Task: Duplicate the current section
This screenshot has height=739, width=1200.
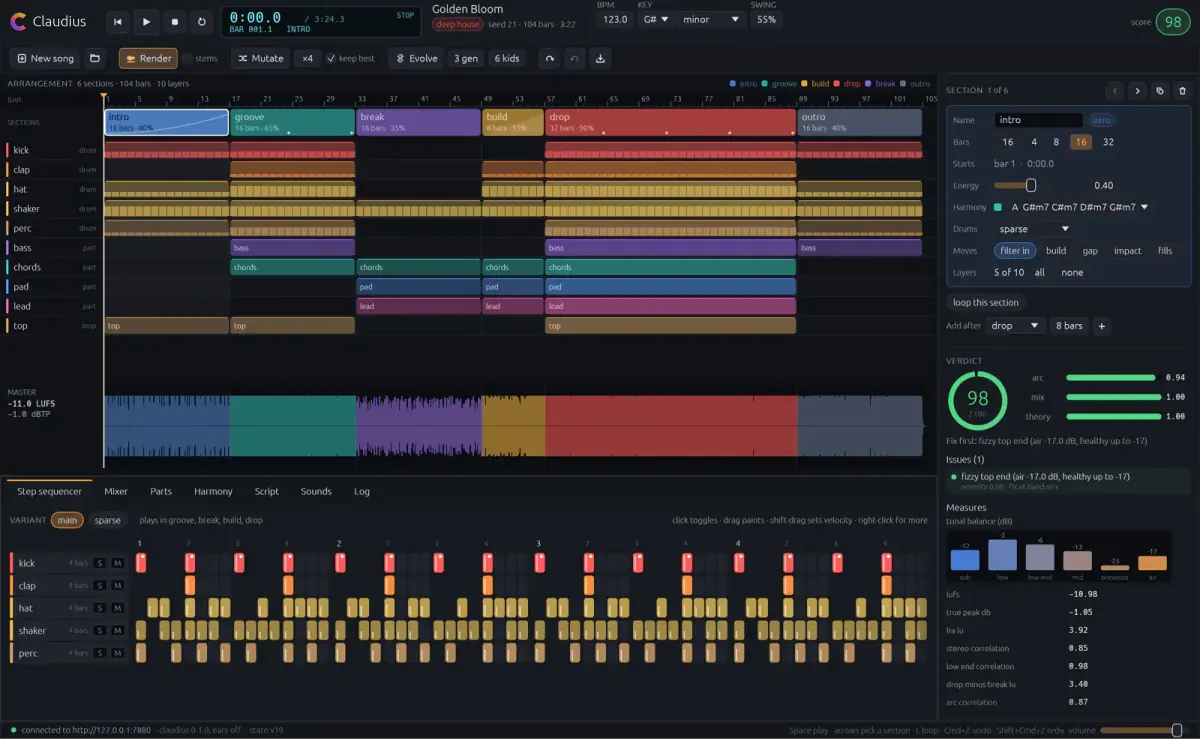Action: tap(1160, 90)
